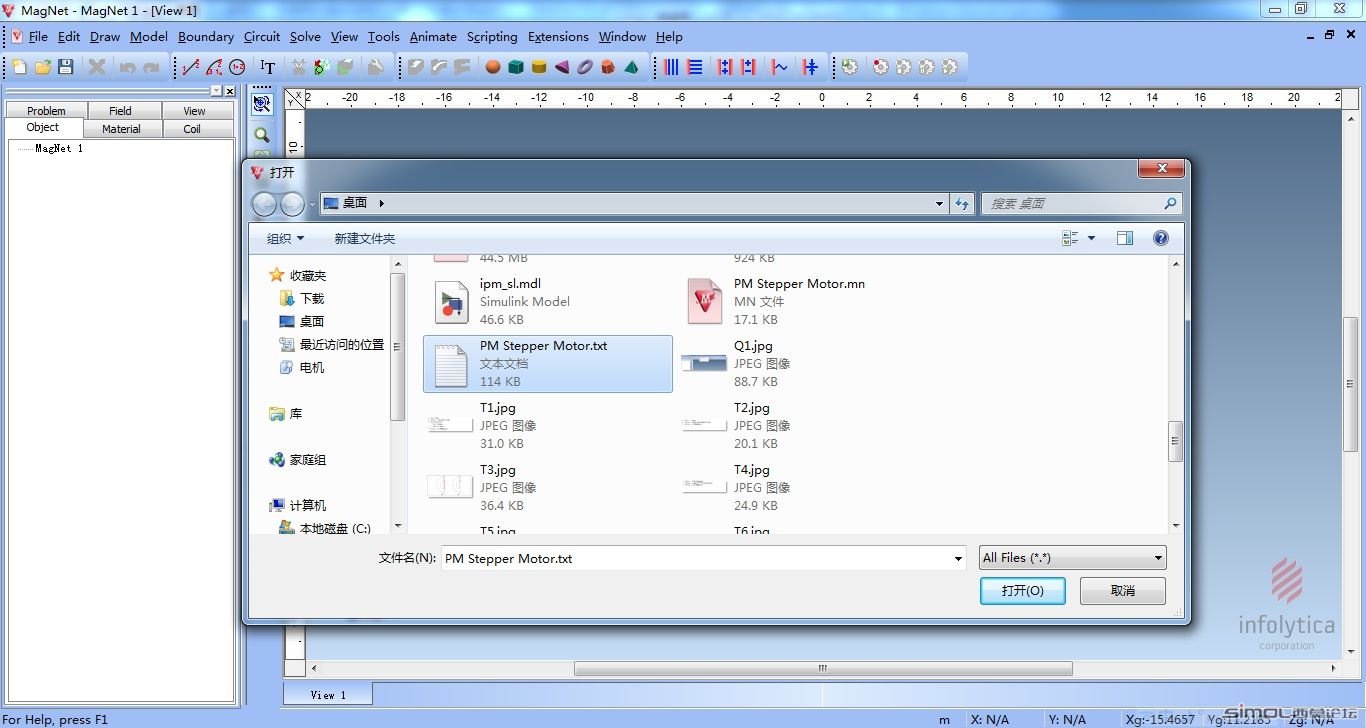Select the Add Line drawing tool
The width and height of the screenshot is (1366, 728).
[191, 67]
